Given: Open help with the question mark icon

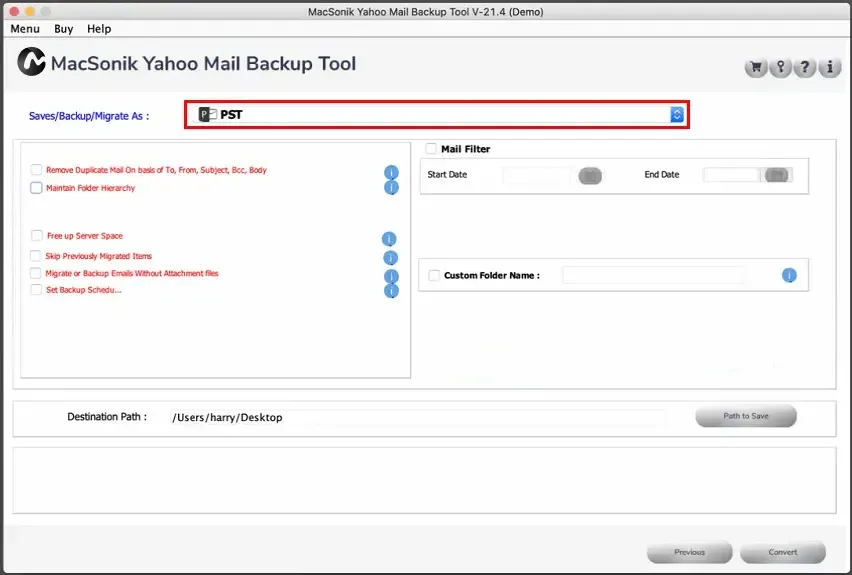Looking at the screenshot, I should 805,67.
